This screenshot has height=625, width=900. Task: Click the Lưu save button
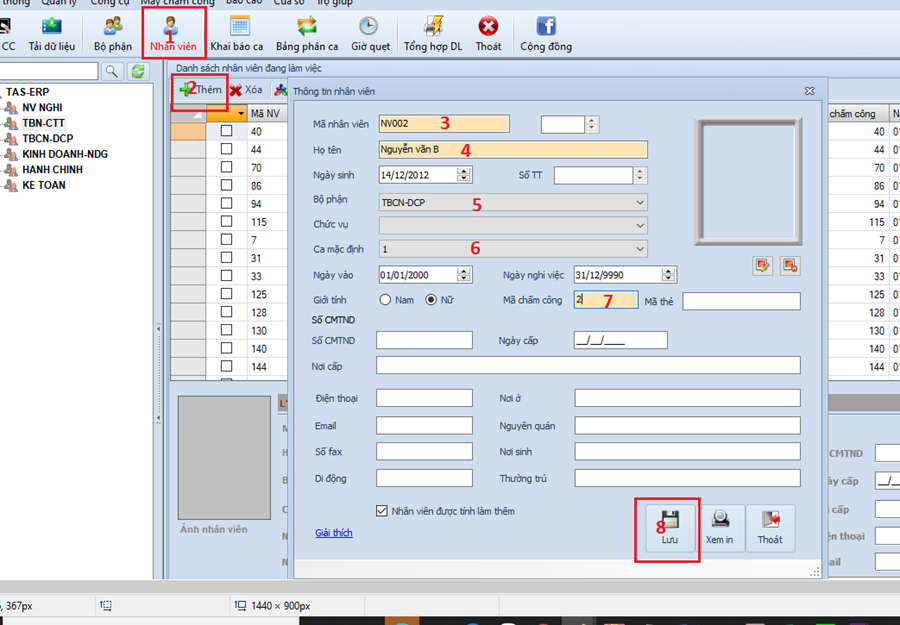pyautogui.click(x=669, y=528)
